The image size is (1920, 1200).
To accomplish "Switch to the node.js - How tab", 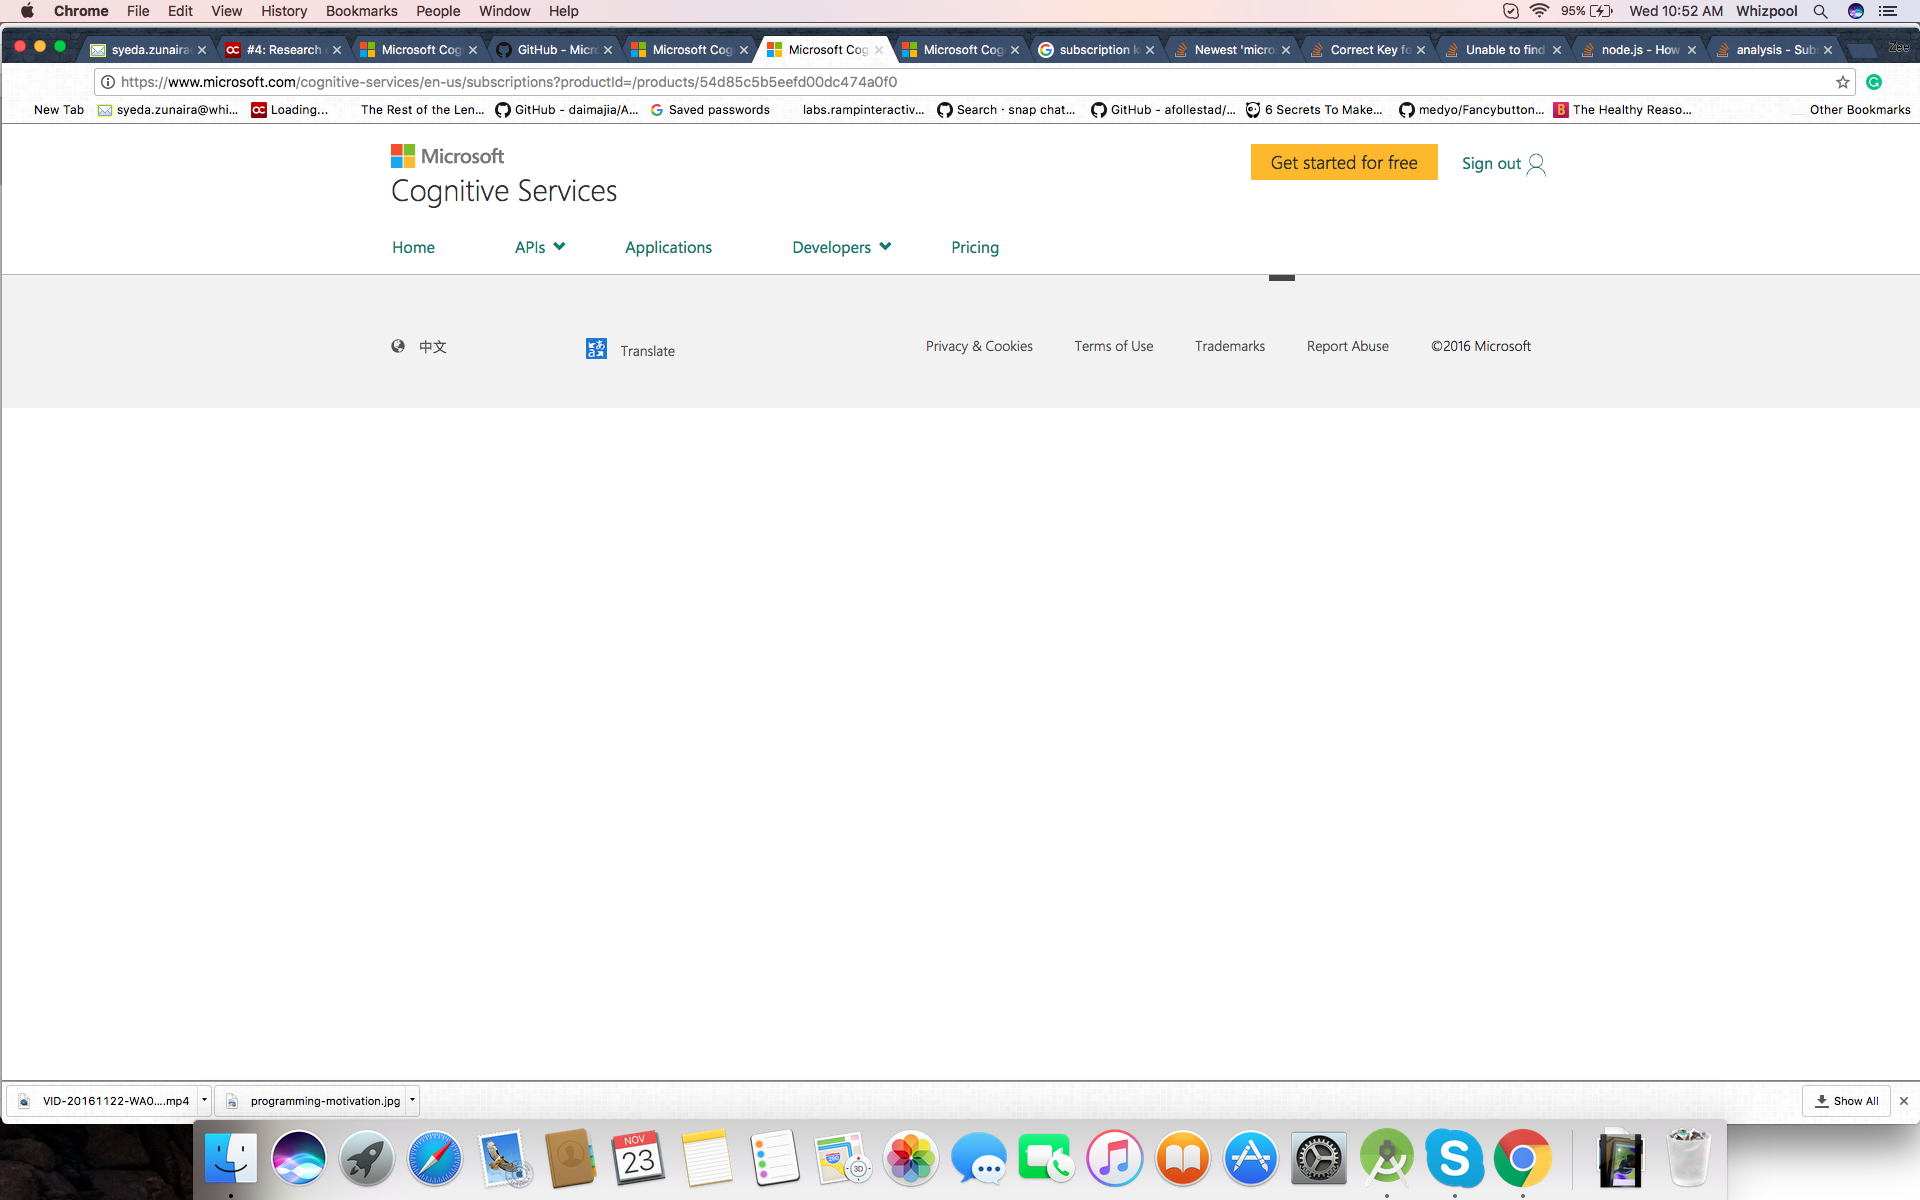I will click(1638, 49).
